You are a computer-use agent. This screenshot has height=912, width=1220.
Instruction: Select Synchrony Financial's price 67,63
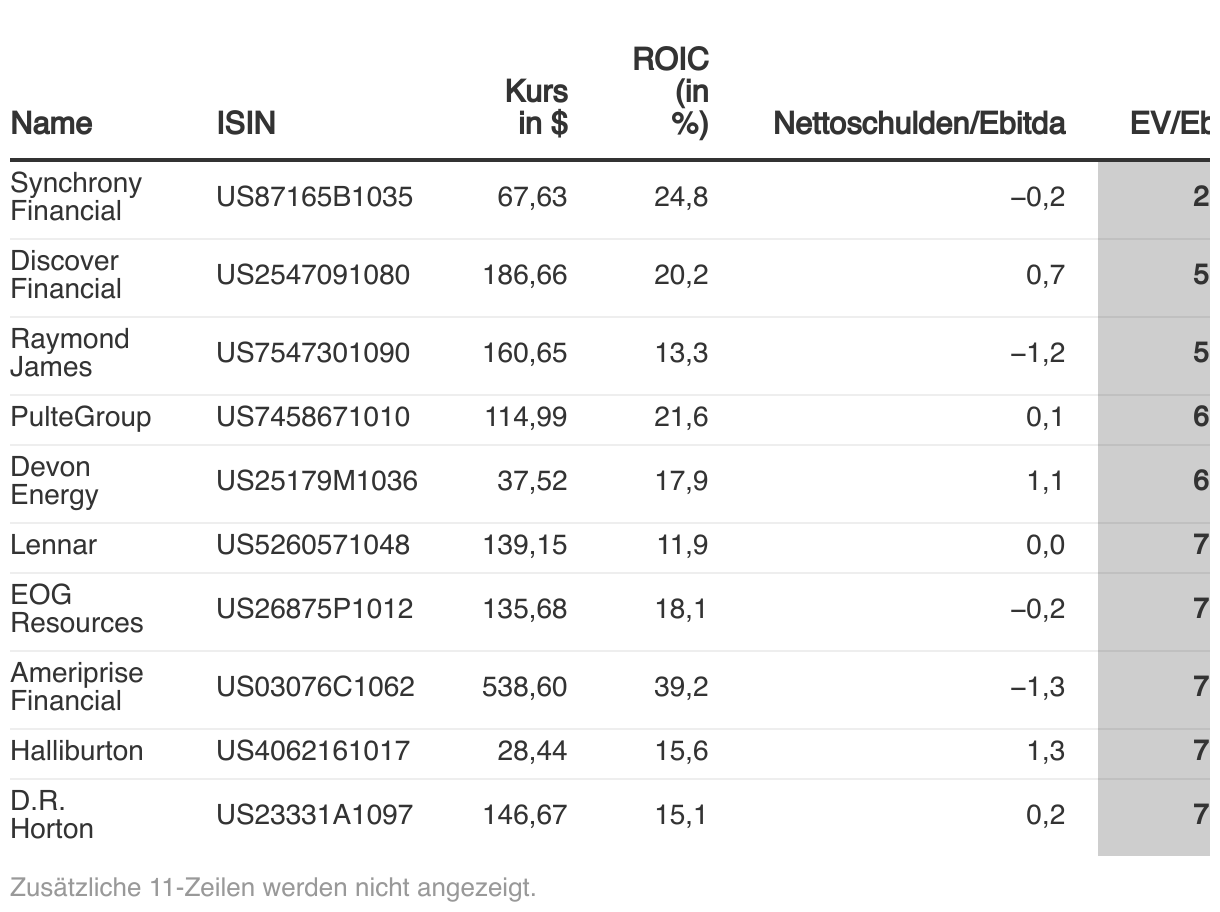tap(532, 197)
